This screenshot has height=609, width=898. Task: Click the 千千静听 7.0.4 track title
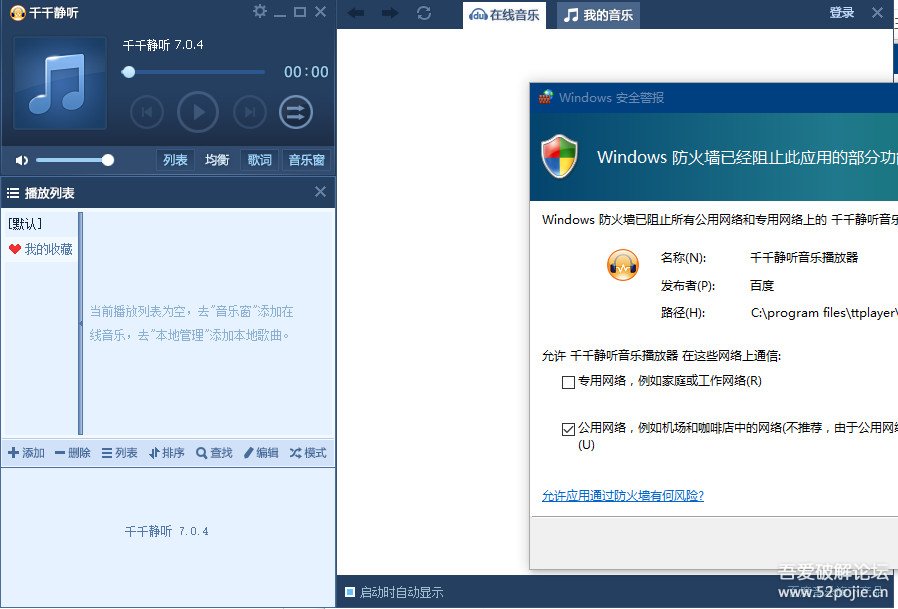pos(163,45)
